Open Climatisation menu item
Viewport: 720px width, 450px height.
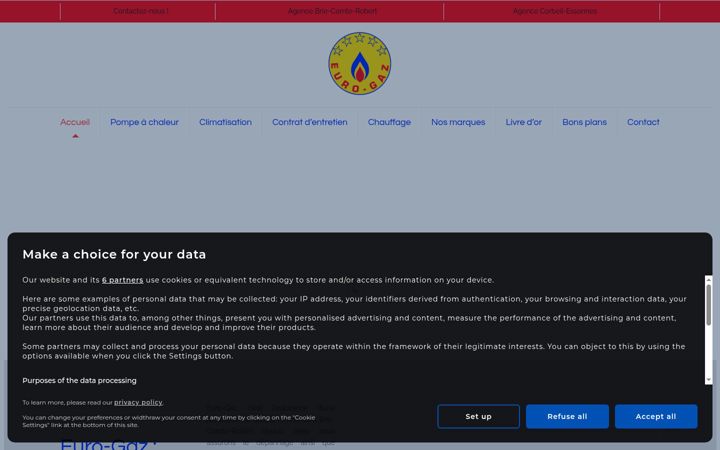coord(225,122)
